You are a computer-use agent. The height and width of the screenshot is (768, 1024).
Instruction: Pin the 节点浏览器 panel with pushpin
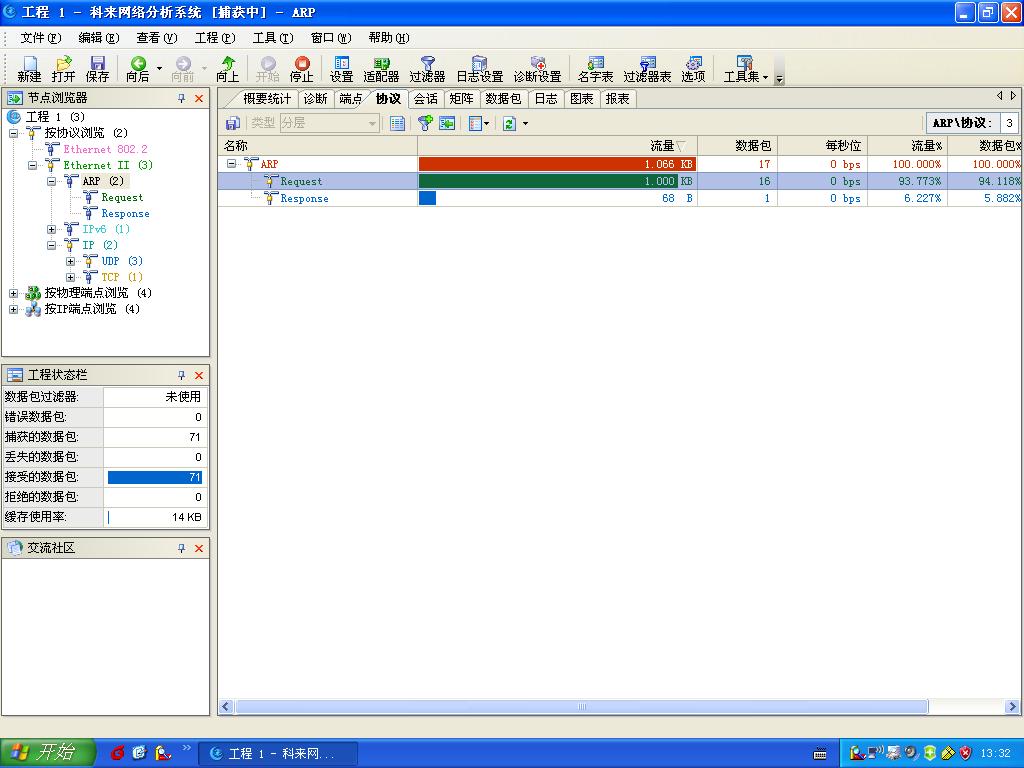182,98
